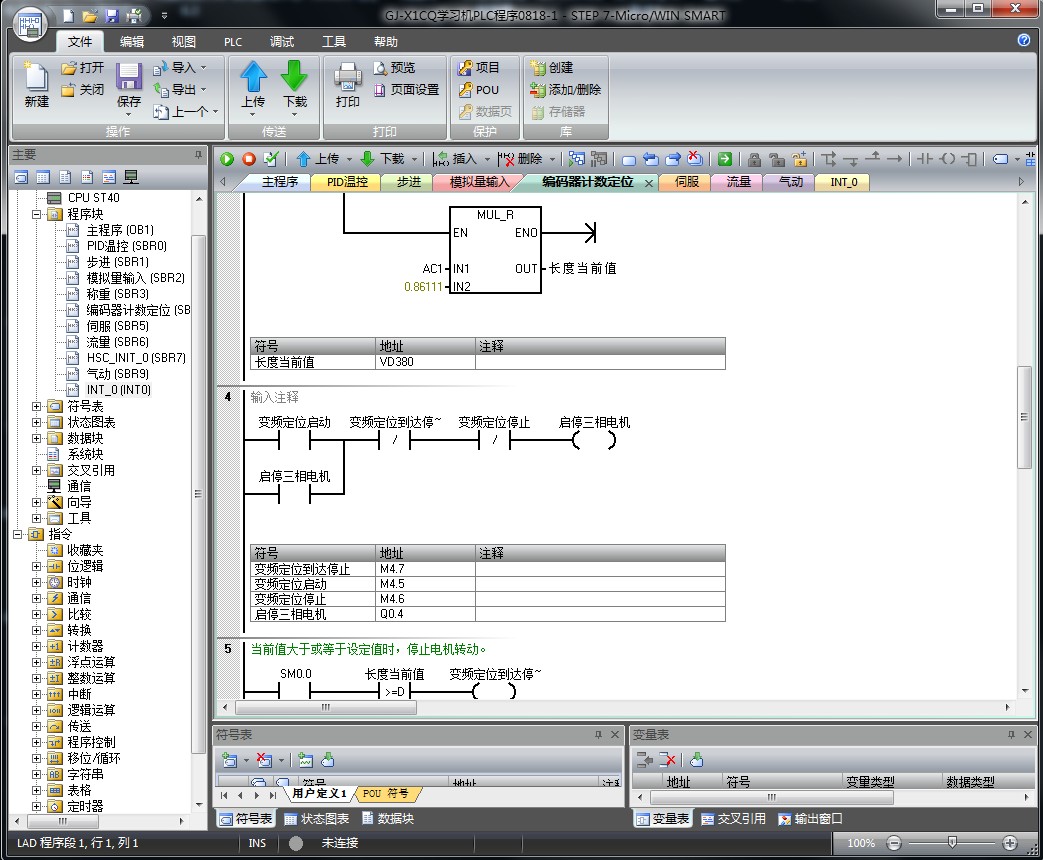Expand the 位逻辑 instruction folder
The height and width of the screenshot is (860, 1043).
pyautogui.click(x=37, y=567)
